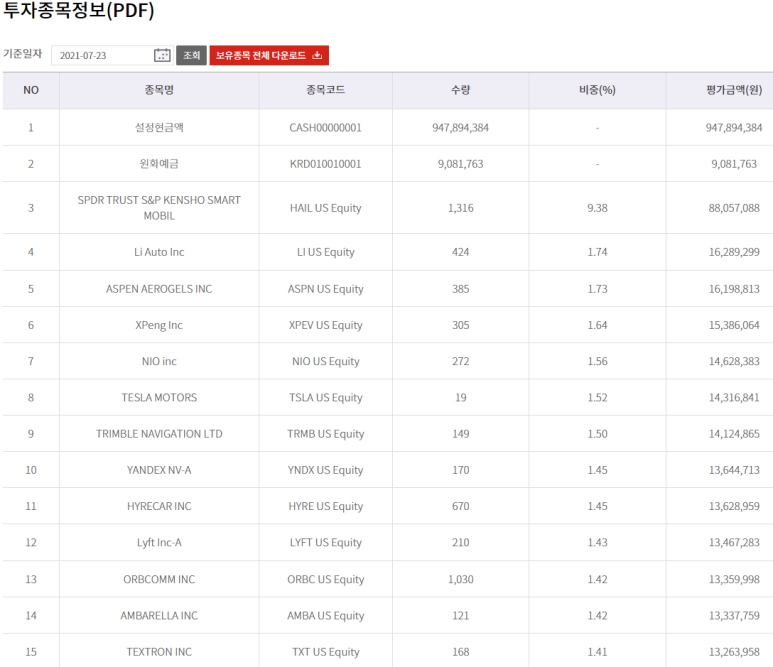Screen dimensions: 773x667
Task: Click the 16,289,299 valuation amount
Action: click(x=734, y=252)
